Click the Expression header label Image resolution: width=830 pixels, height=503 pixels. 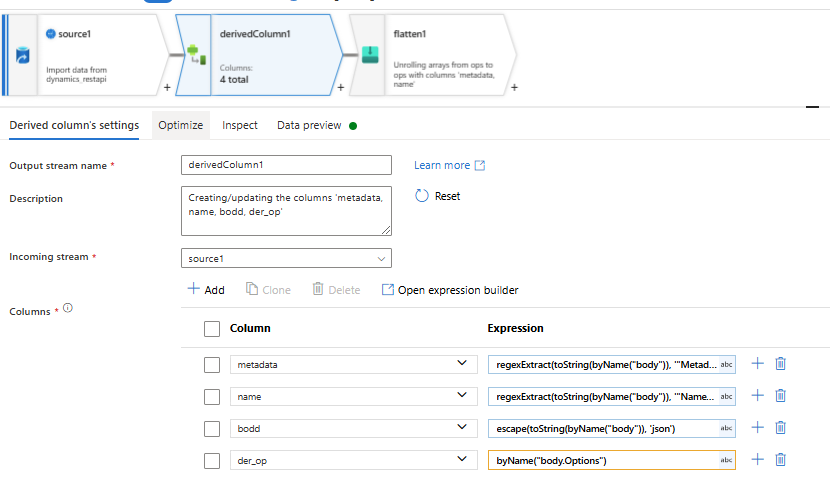pyautogui.click(x=515, y=328)
